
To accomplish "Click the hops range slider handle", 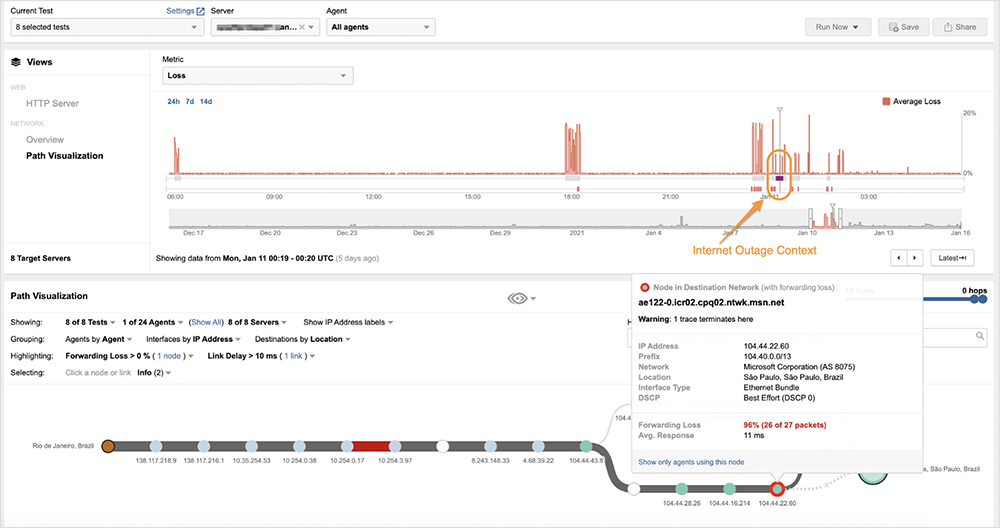I will (975, 299).
